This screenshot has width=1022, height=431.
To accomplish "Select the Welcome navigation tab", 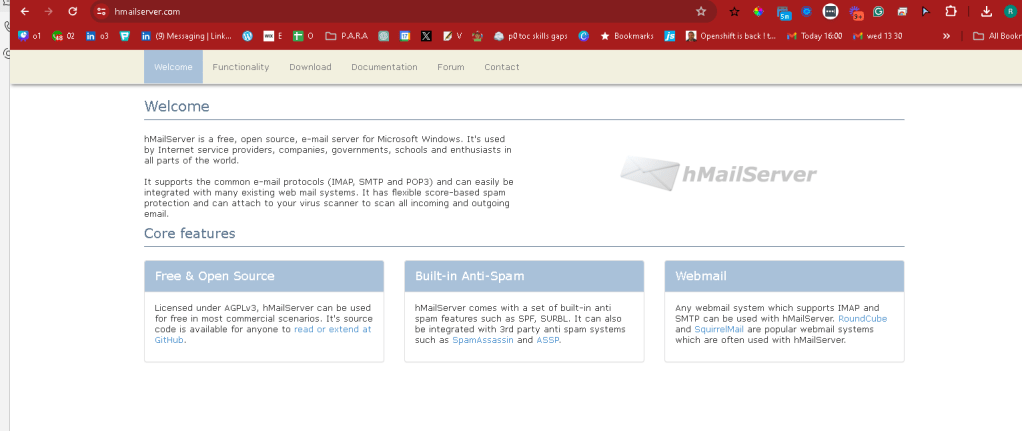I will tap(173, 67).
